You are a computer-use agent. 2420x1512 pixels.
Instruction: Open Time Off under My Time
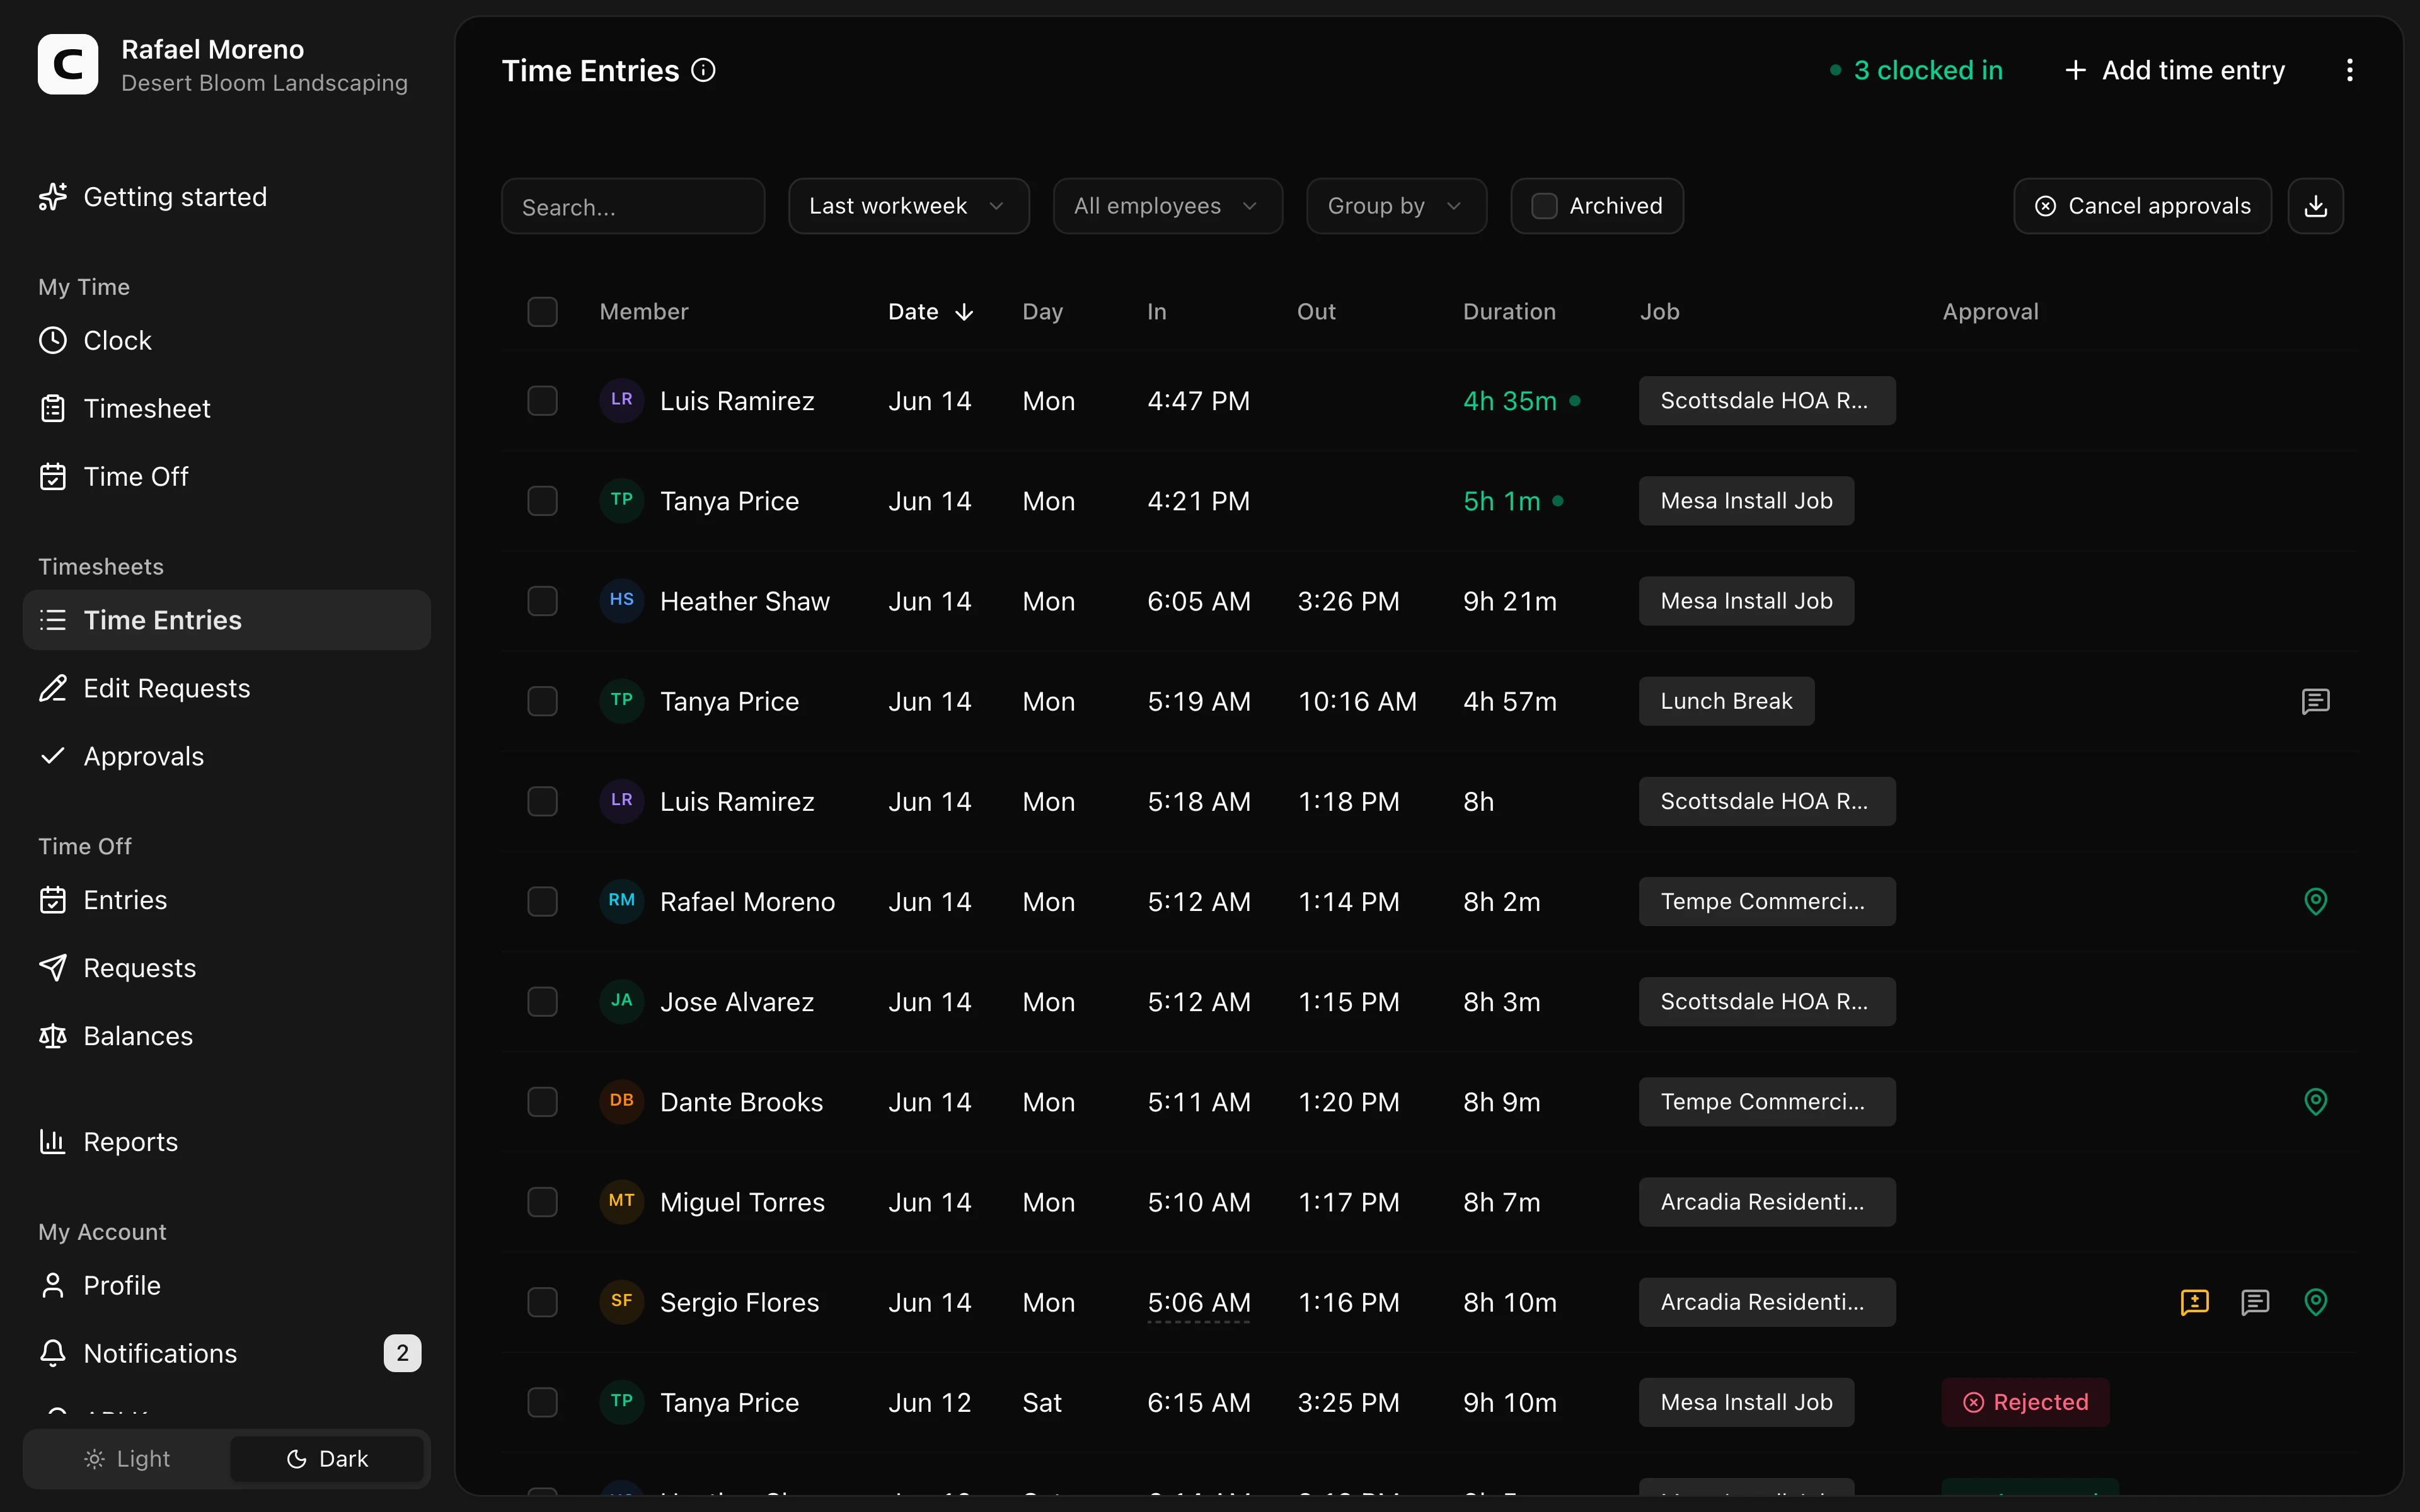[226, 477]
